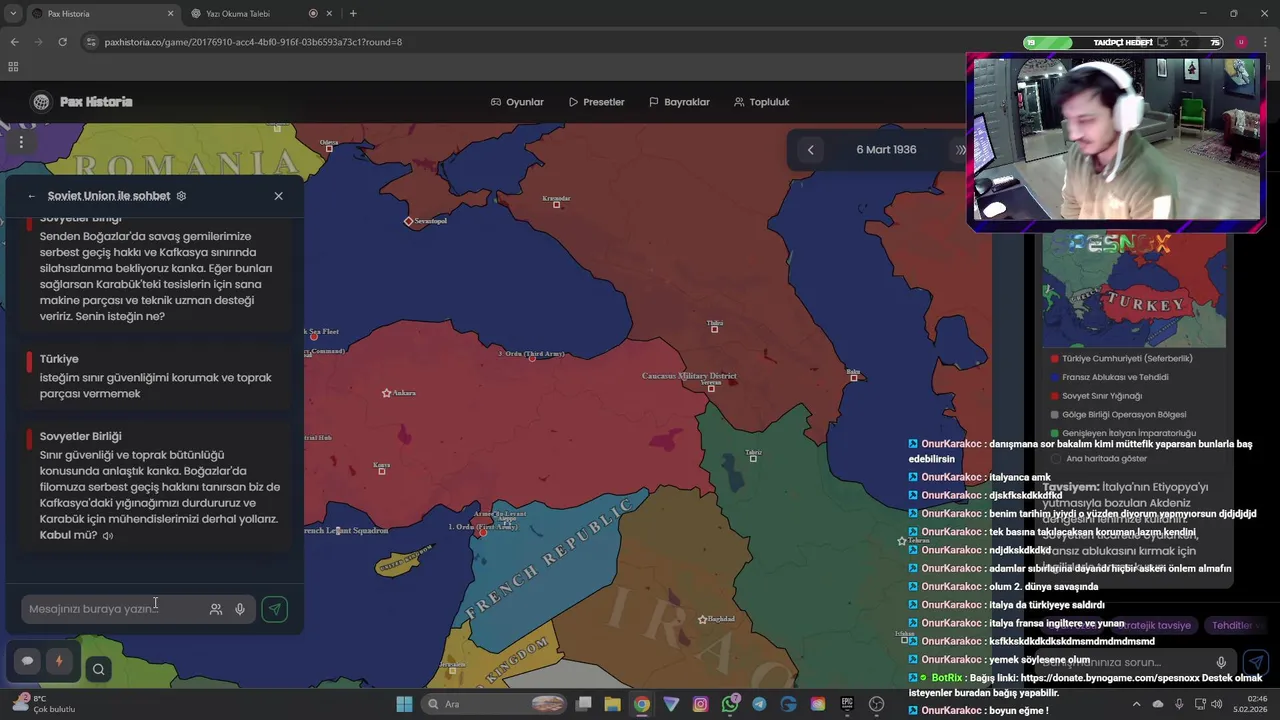View site information icon in address bar

pos(91,42)
